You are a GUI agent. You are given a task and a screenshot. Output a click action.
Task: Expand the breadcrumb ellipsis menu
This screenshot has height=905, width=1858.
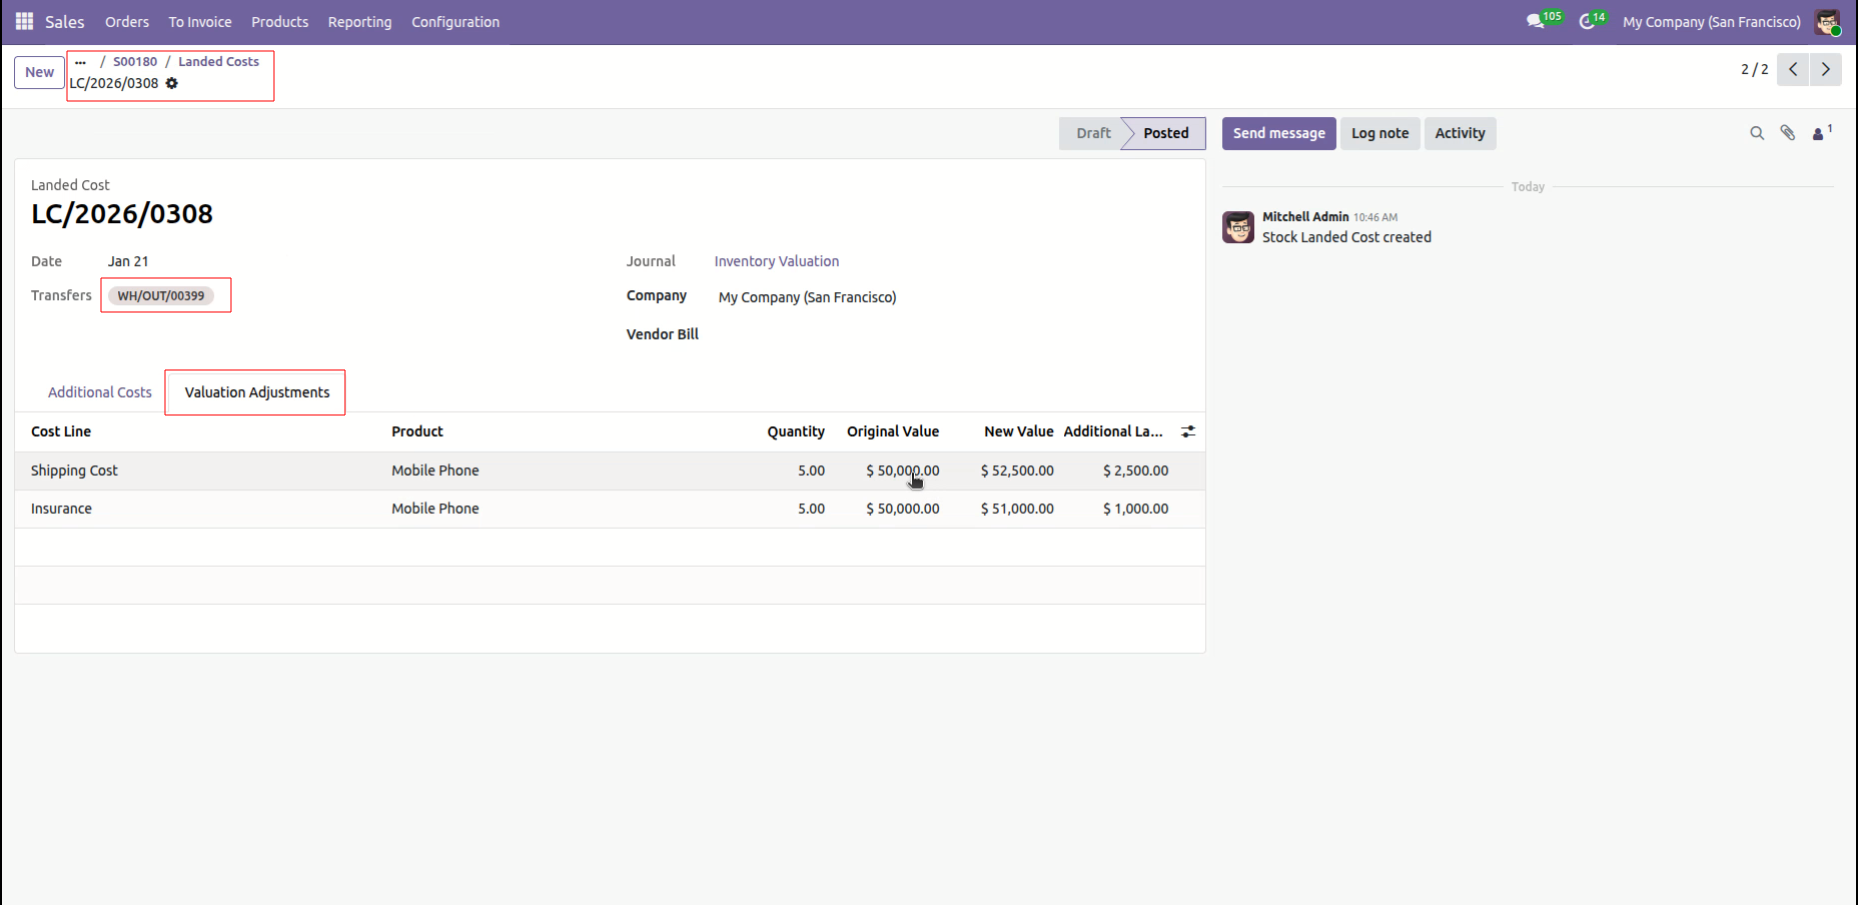click(81, 62)
